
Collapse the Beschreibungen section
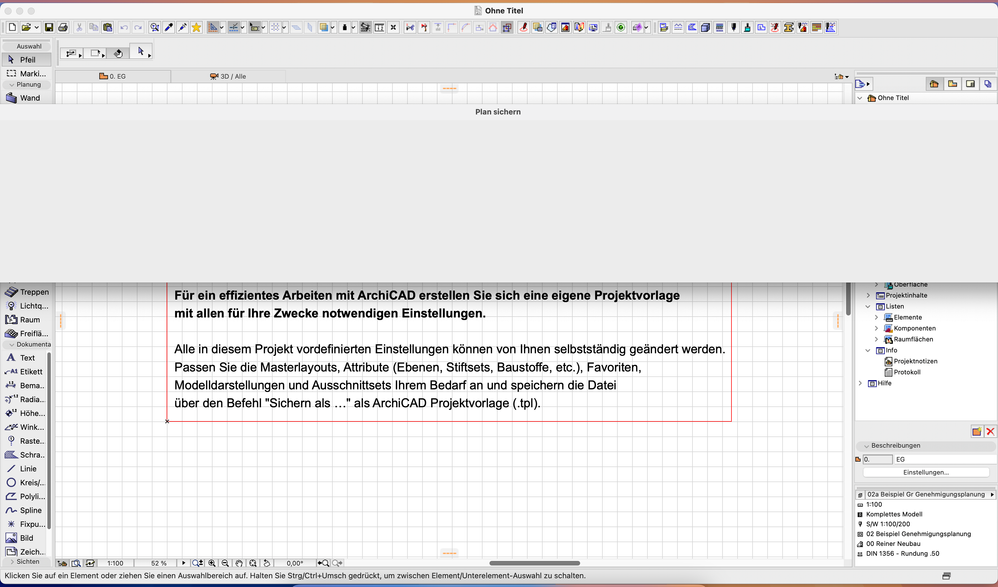click(x=866, y=446)
